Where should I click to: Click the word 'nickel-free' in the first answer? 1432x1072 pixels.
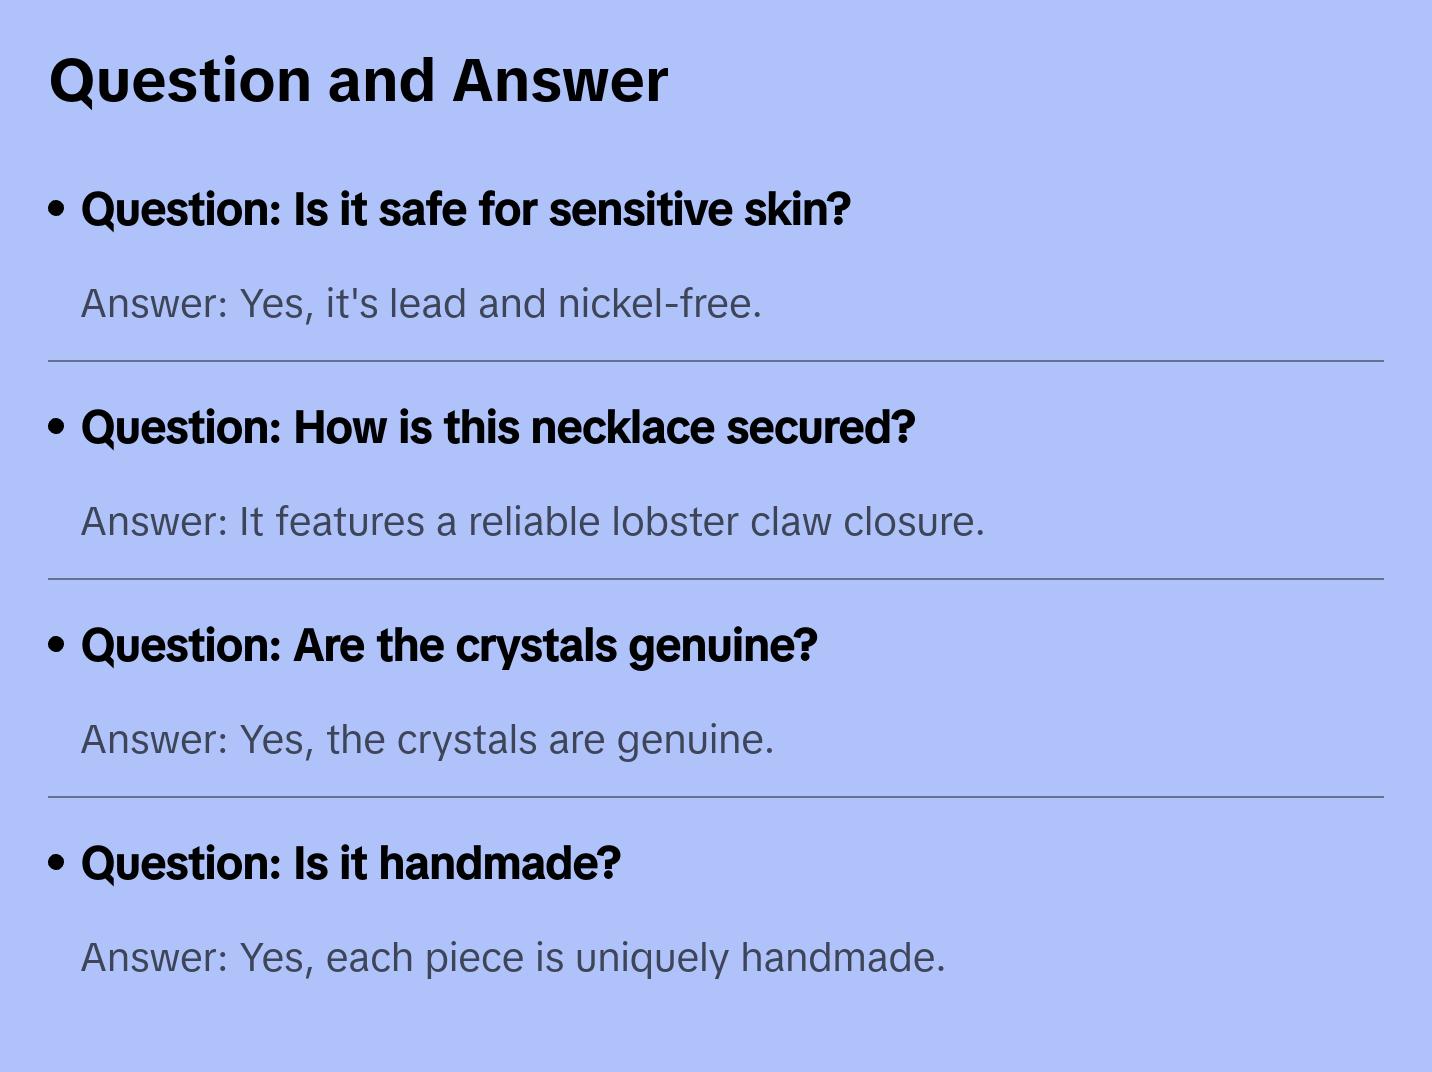pos(659,304)
